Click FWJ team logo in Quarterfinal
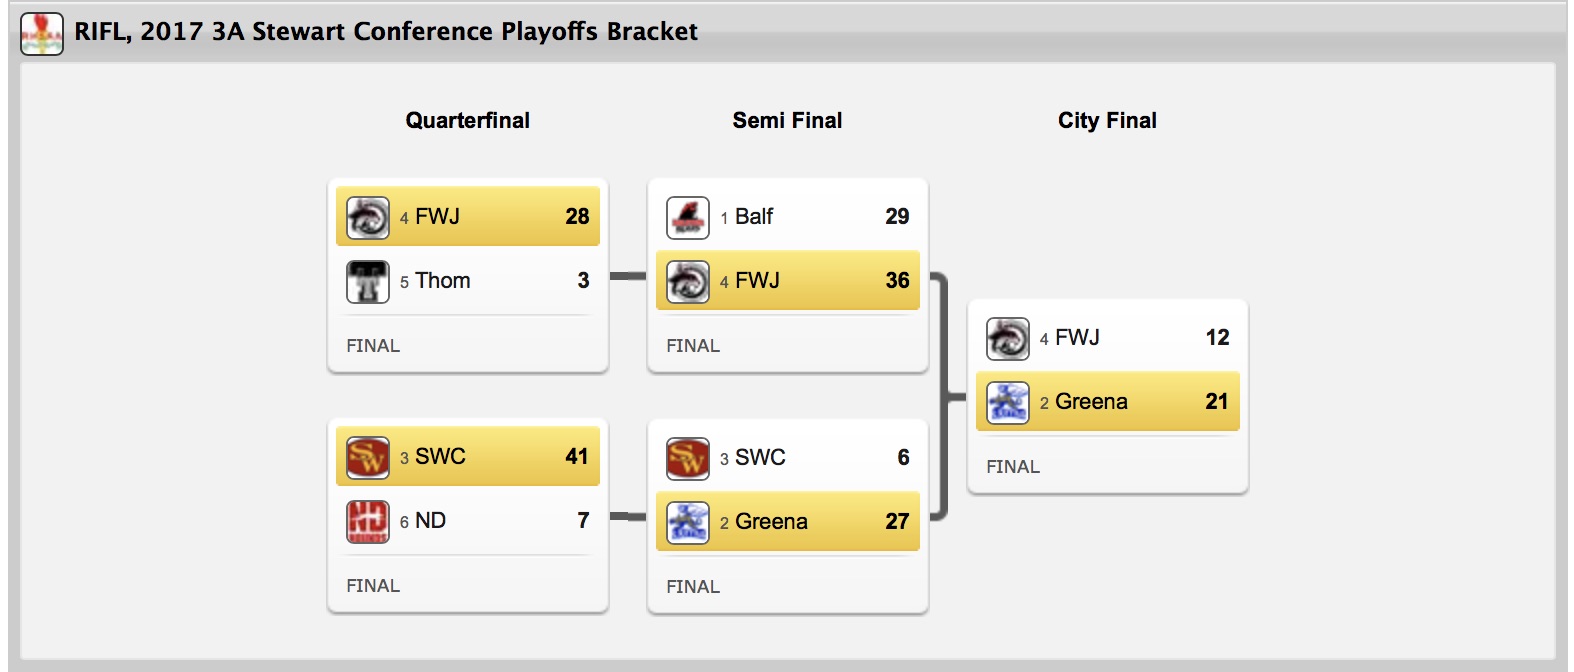 [x=367, y=217]
